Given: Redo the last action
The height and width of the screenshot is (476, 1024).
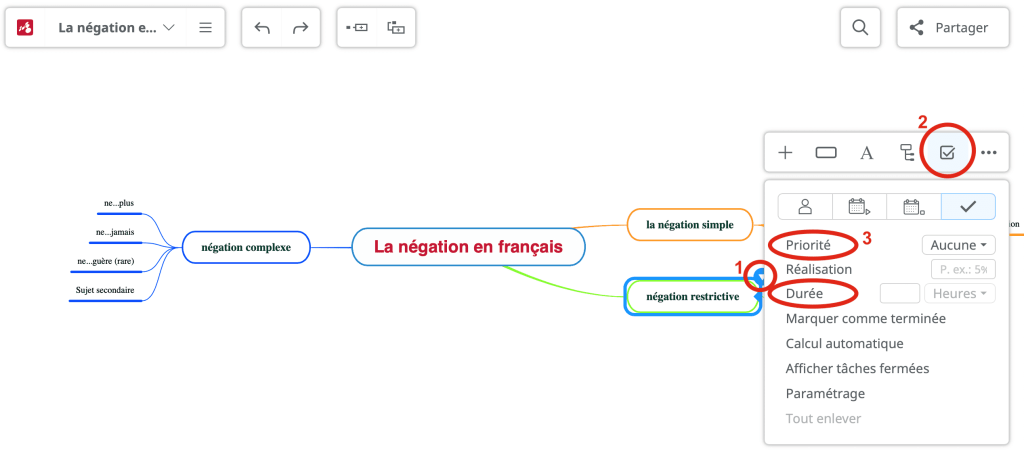Looking at the screenshot, I should 300,27.
